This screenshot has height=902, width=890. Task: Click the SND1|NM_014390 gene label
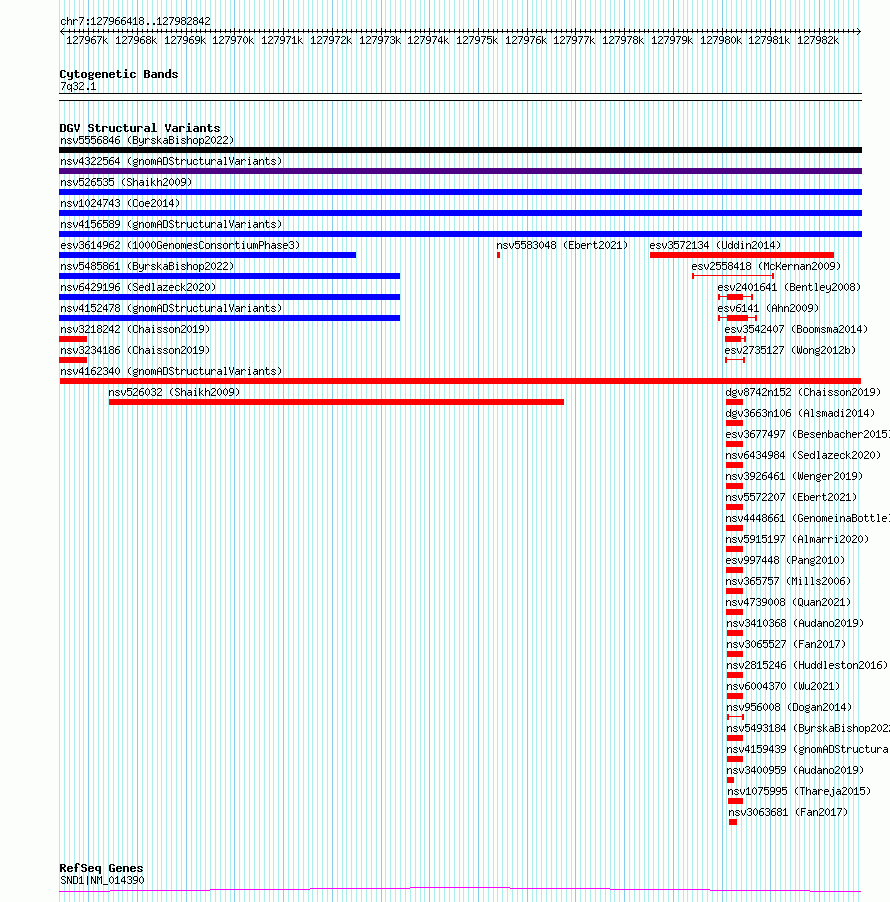102,880
